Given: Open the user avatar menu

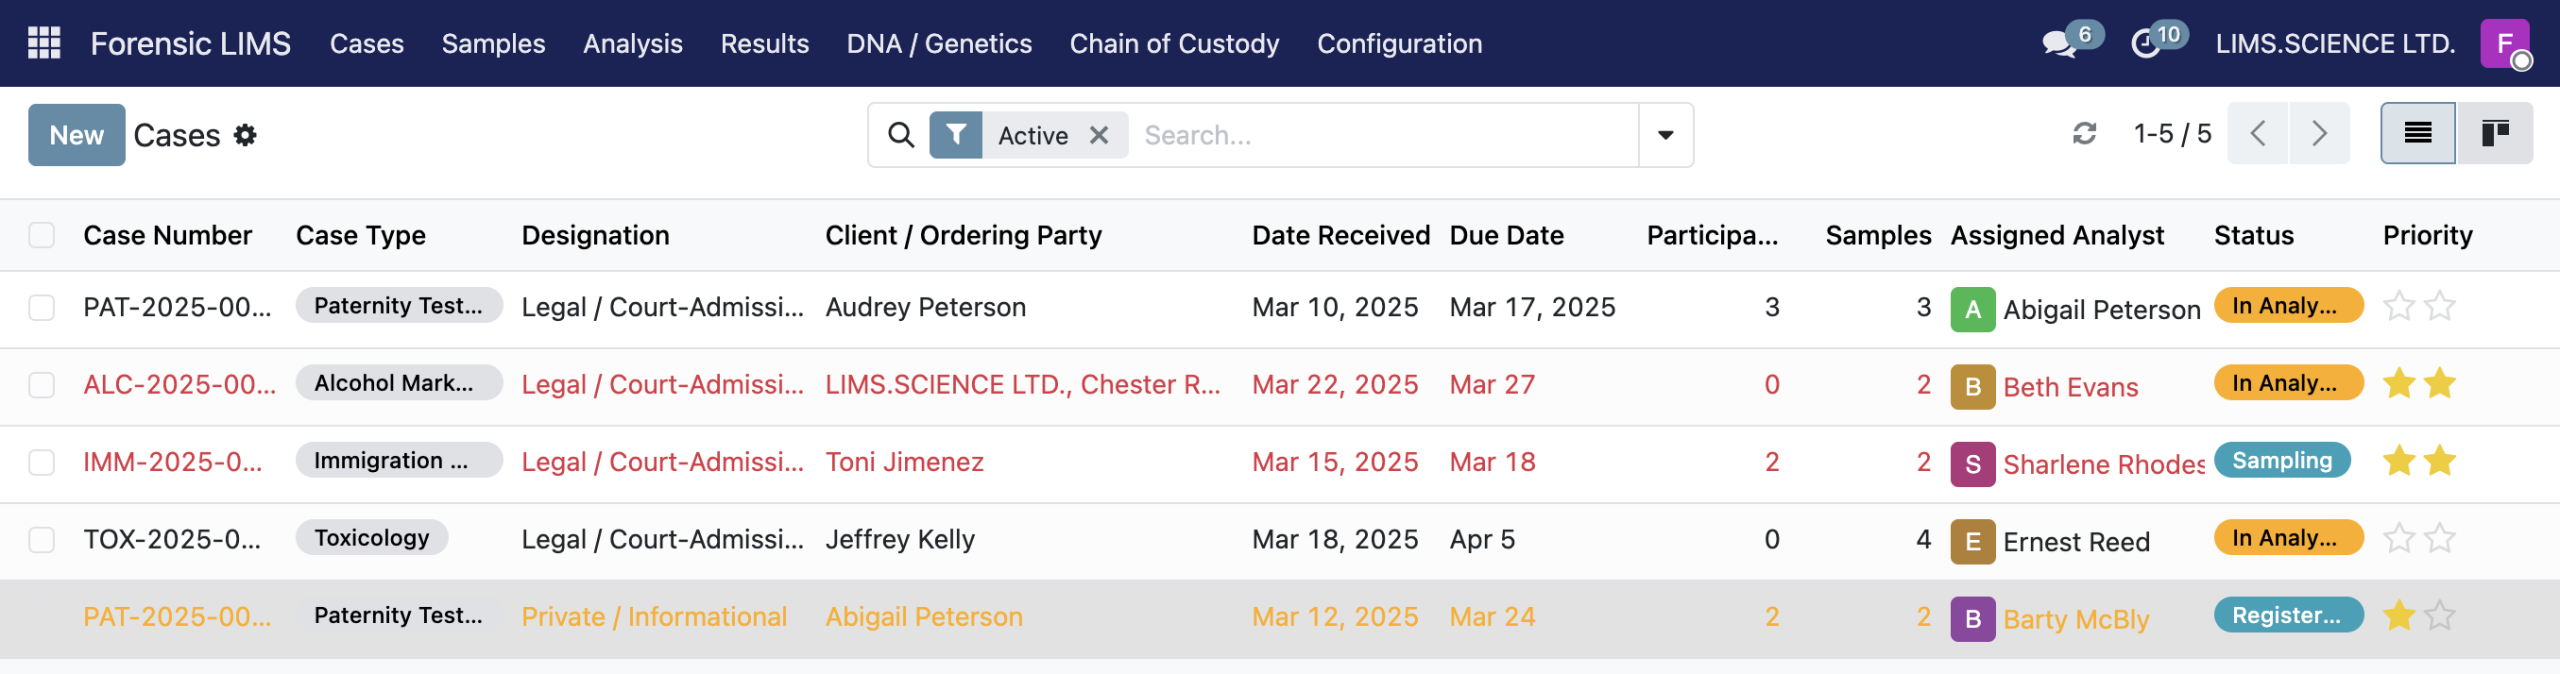Looking at the screenshot, I should (2505, 44).
